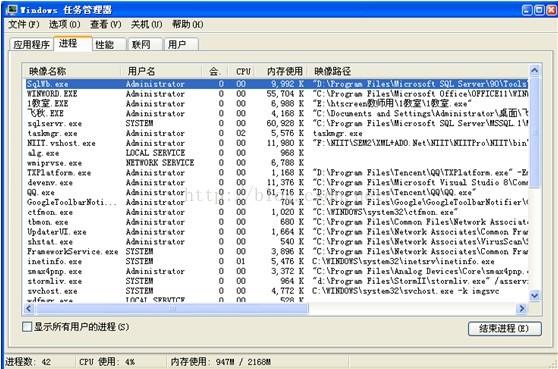
Task: Select the alg.exe process row
Action: pyautogui.click(x=277, y=153)
